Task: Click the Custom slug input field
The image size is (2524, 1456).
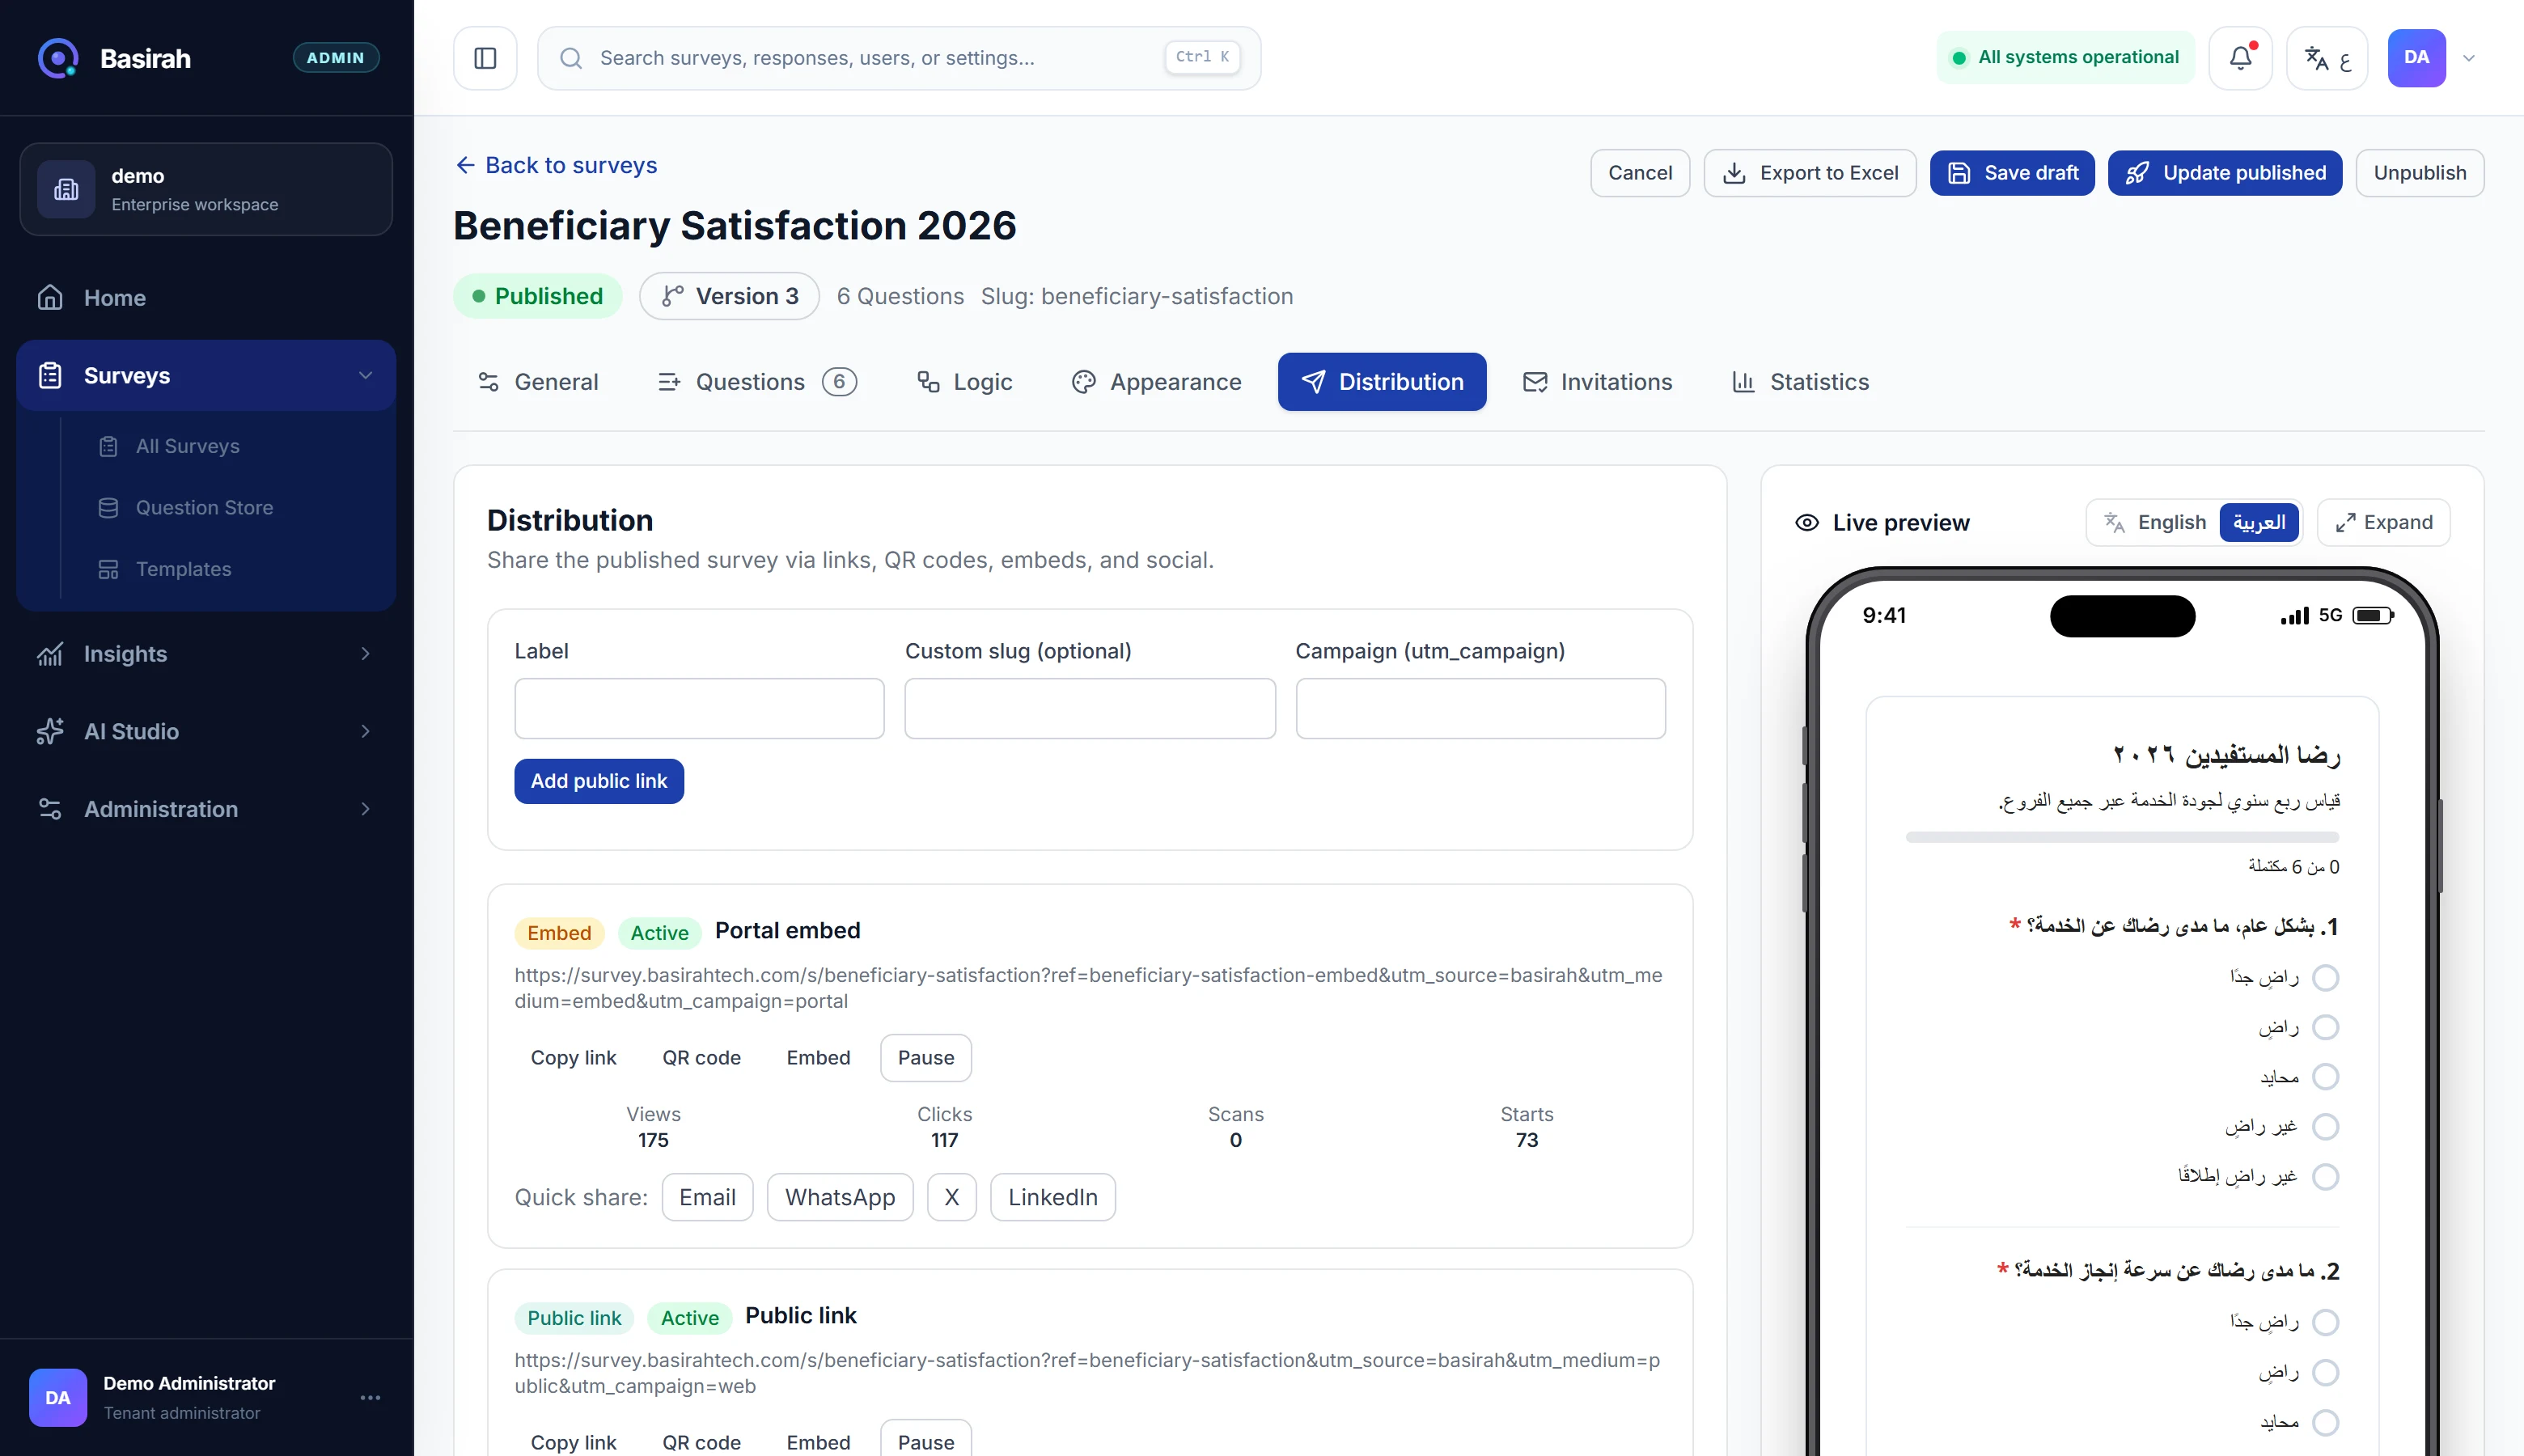Action: click(x=1090, y=709)
